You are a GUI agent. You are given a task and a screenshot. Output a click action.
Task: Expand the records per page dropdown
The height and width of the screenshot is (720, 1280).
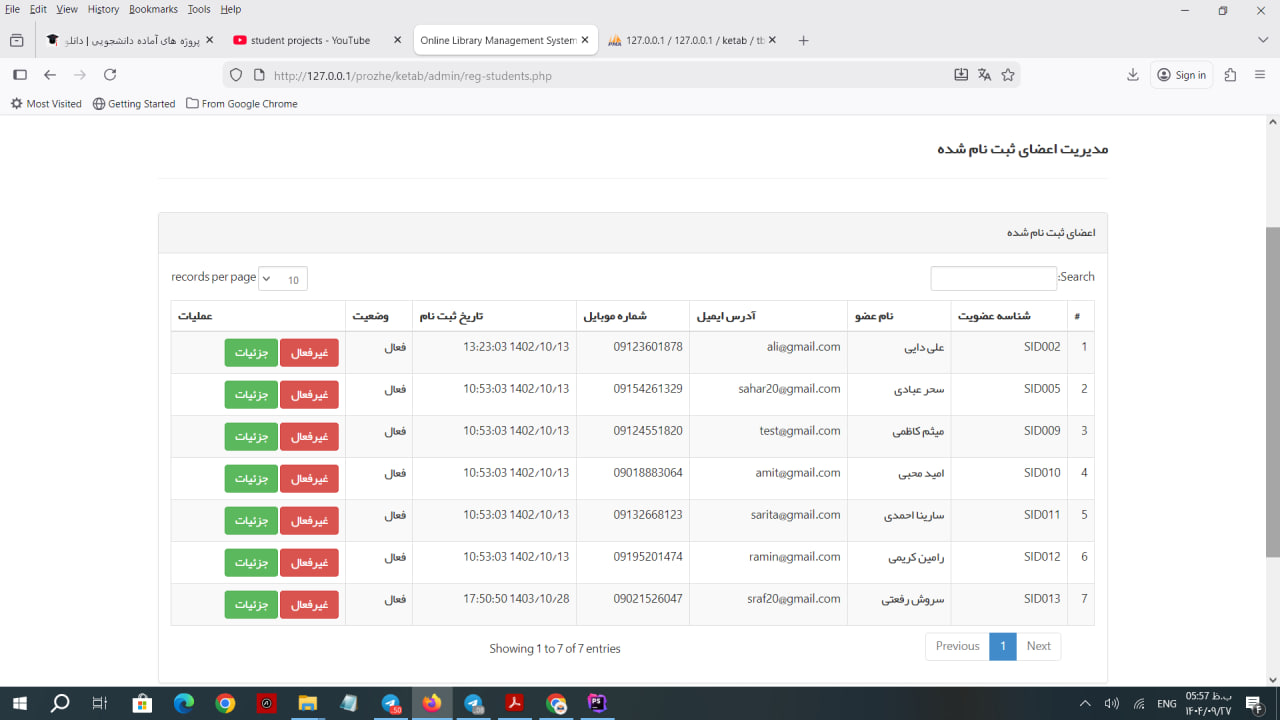pyautogui.click(x=283, y=279)
